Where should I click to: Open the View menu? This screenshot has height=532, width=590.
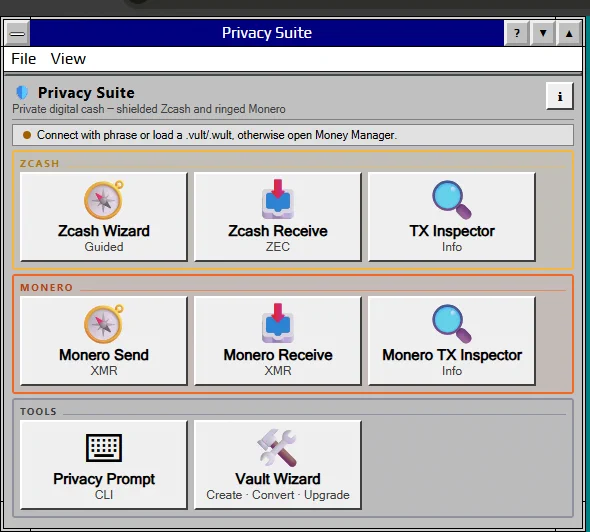pyautogui.click(x=68, y=59)
